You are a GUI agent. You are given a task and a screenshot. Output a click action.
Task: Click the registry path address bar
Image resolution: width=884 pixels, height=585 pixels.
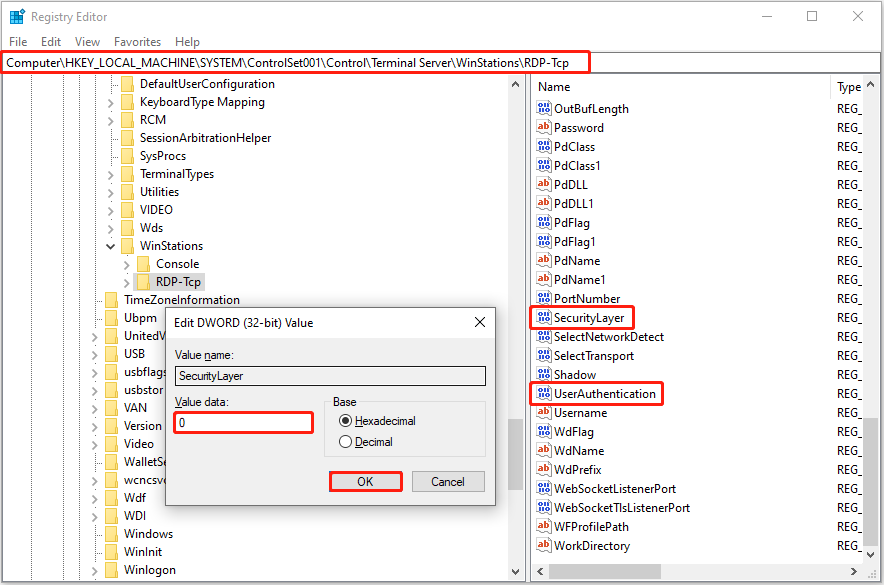point(296,62)
